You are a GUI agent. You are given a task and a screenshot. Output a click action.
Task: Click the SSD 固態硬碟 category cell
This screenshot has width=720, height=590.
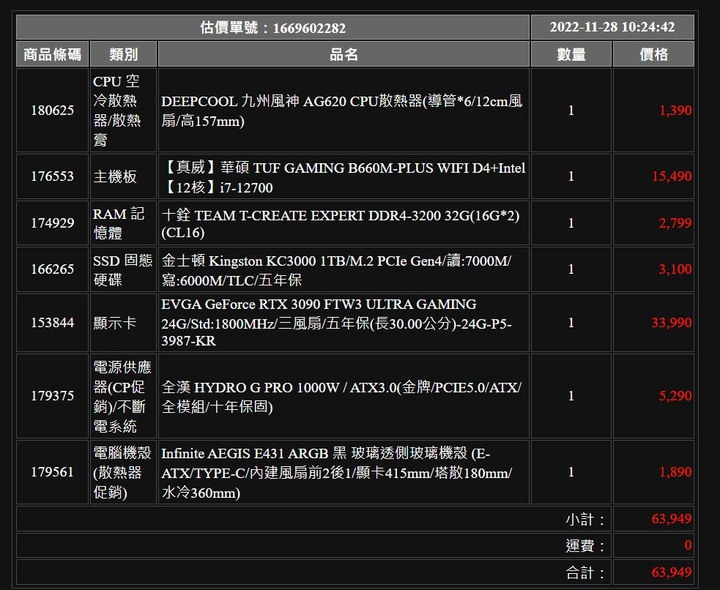tap(122, 270)
